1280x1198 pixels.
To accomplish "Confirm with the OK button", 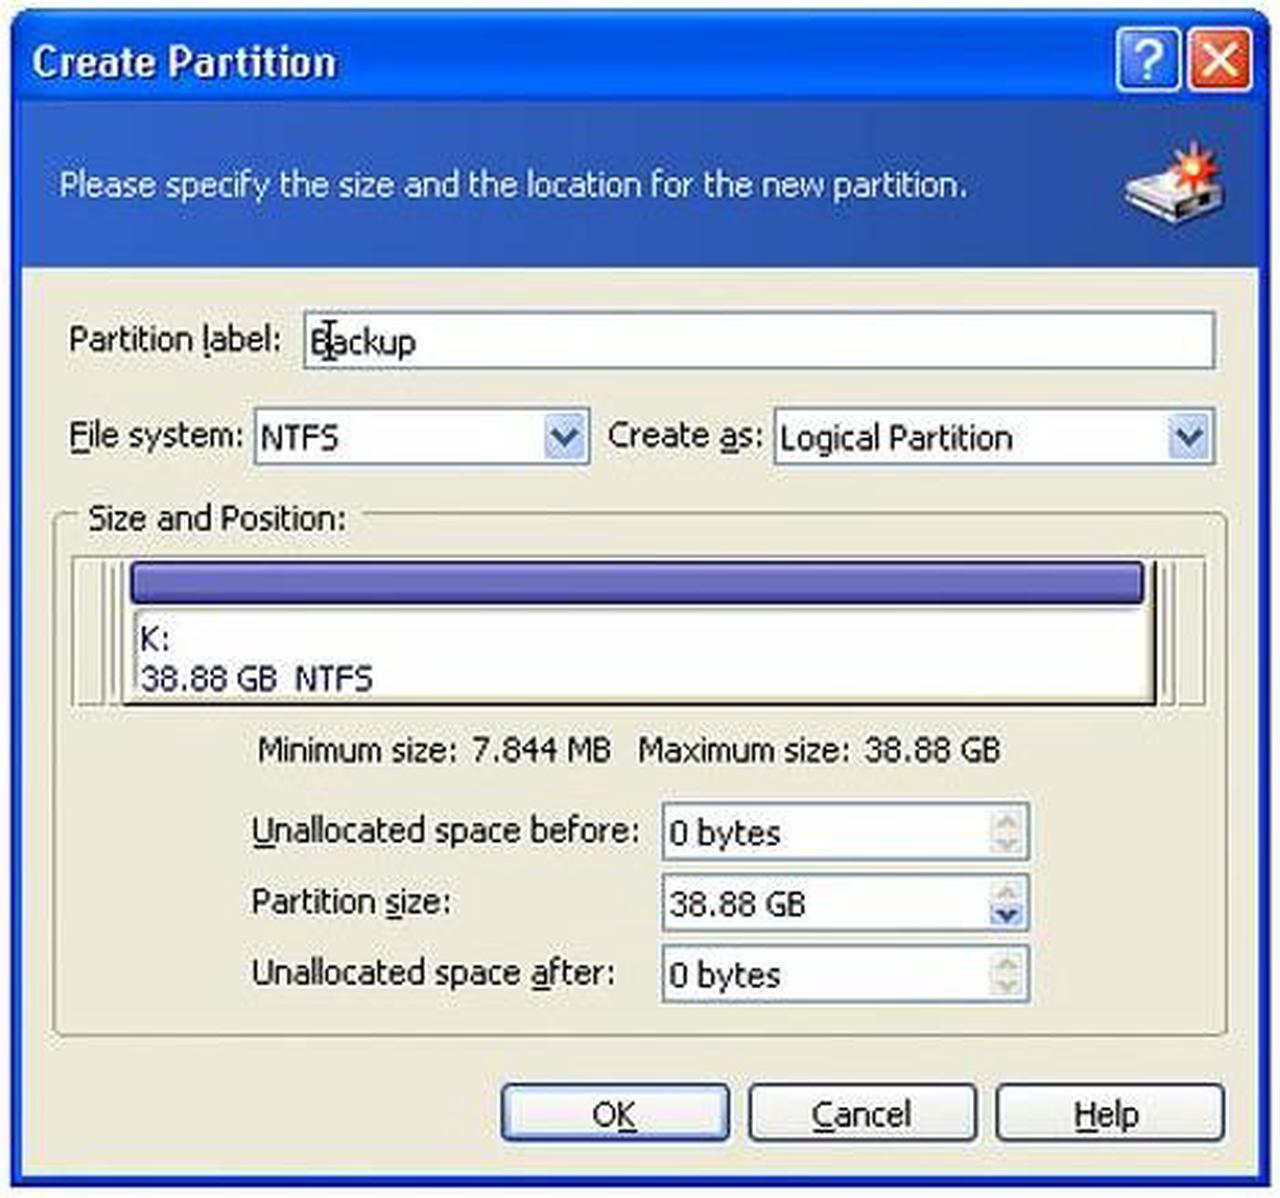I will tap(615, 1113).
